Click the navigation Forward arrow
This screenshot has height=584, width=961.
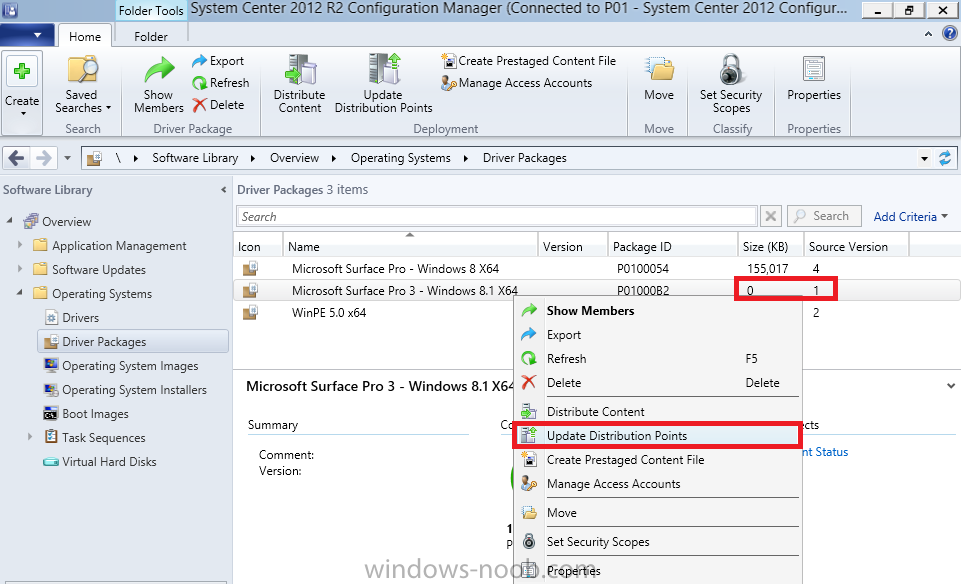[x=44, y=158]
